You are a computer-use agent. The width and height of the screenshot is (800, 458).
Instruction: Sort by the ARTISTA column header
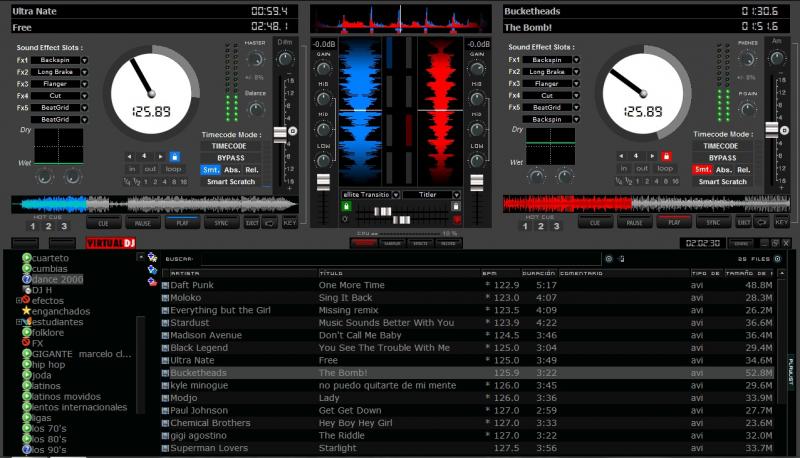[243, 273]
